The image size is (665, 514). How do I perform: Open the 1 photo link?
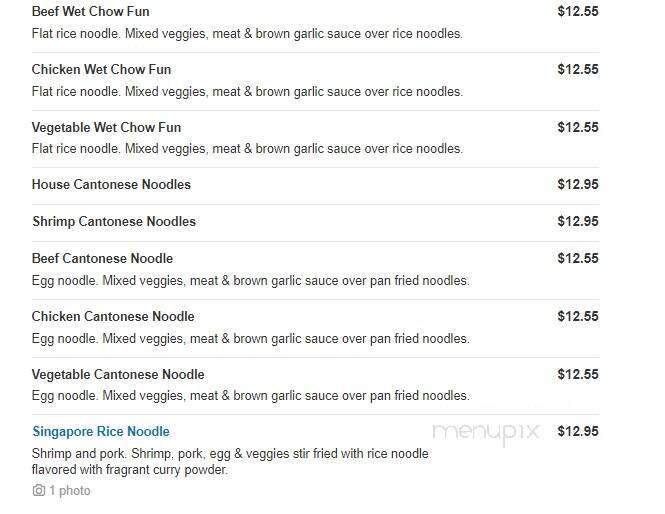69,491
